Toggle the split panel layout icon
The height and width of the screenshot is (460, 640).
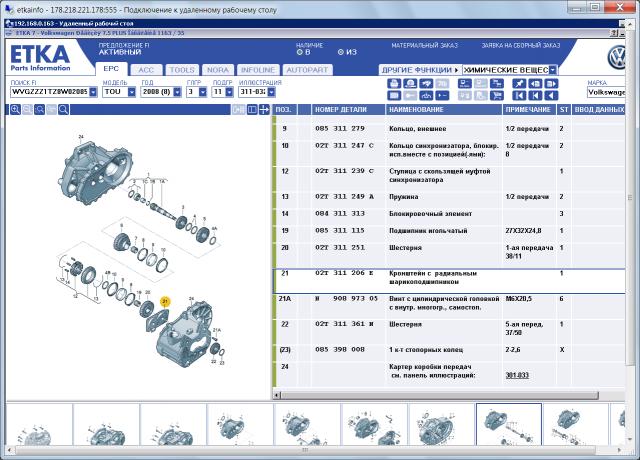click(252, 109)
